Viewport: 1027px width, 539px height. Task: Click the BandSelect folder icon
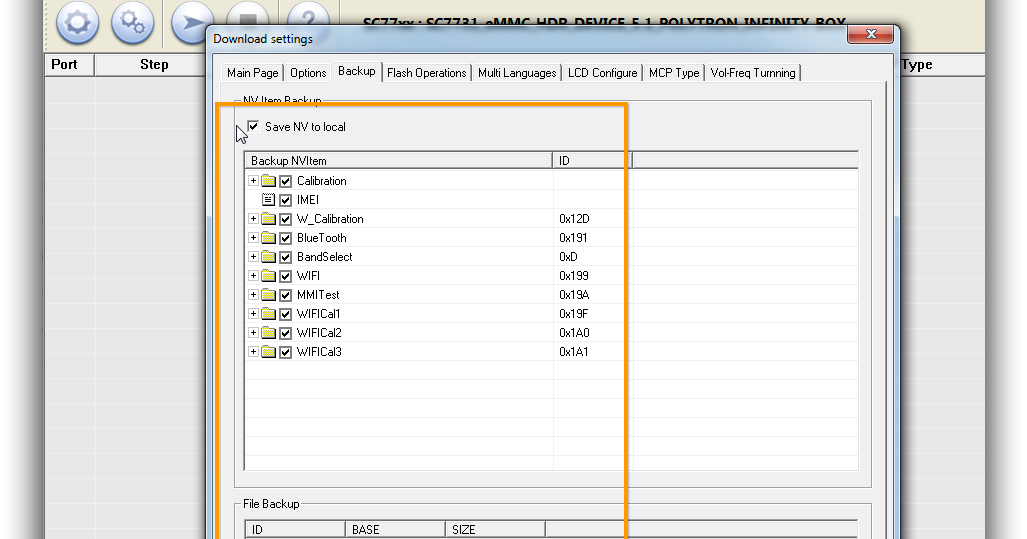(269, 257)
